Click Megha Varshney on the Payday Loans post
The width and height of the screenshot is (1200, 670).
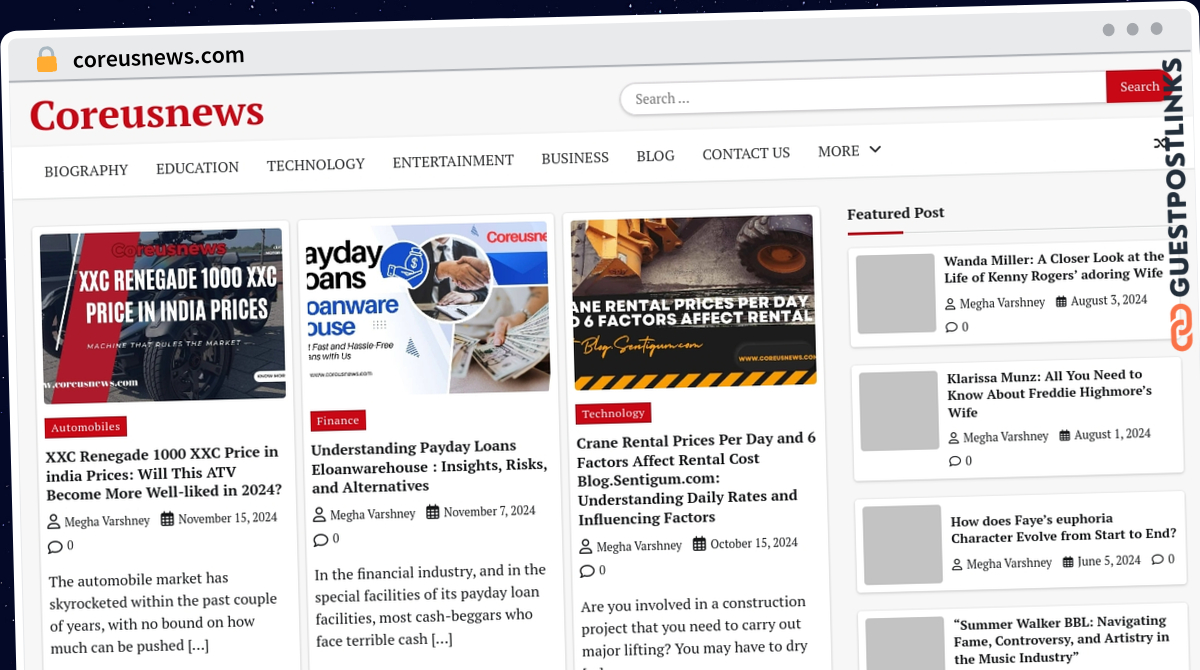(x=373, y=514)
